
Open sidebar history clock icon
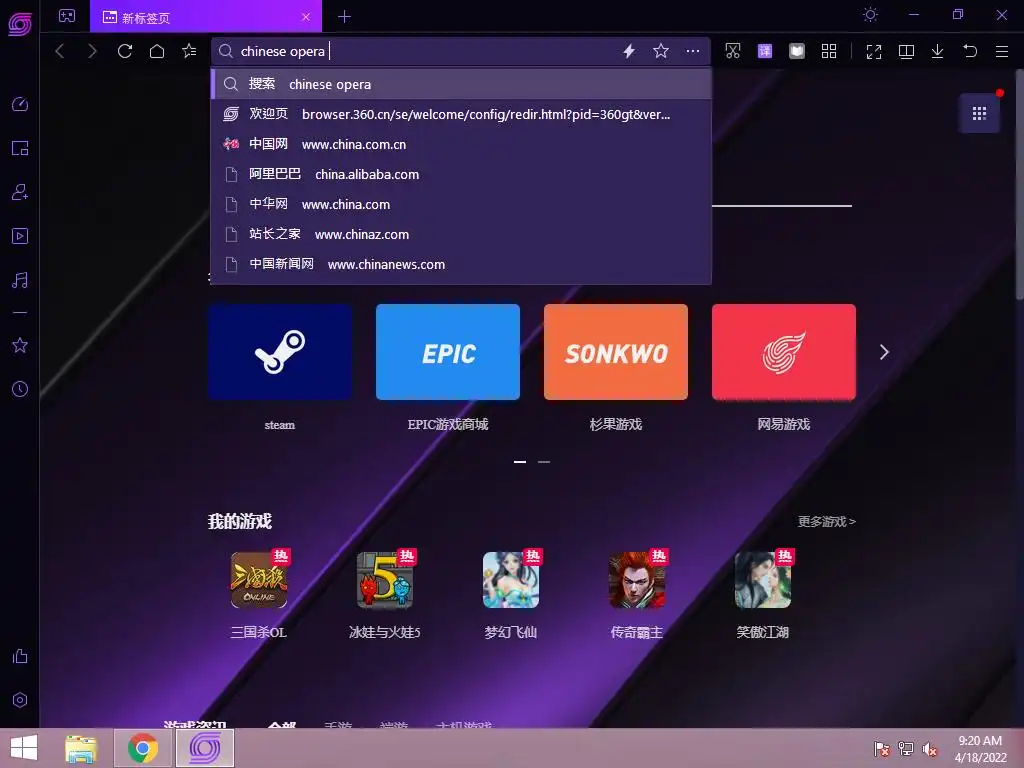pos(20,389)
